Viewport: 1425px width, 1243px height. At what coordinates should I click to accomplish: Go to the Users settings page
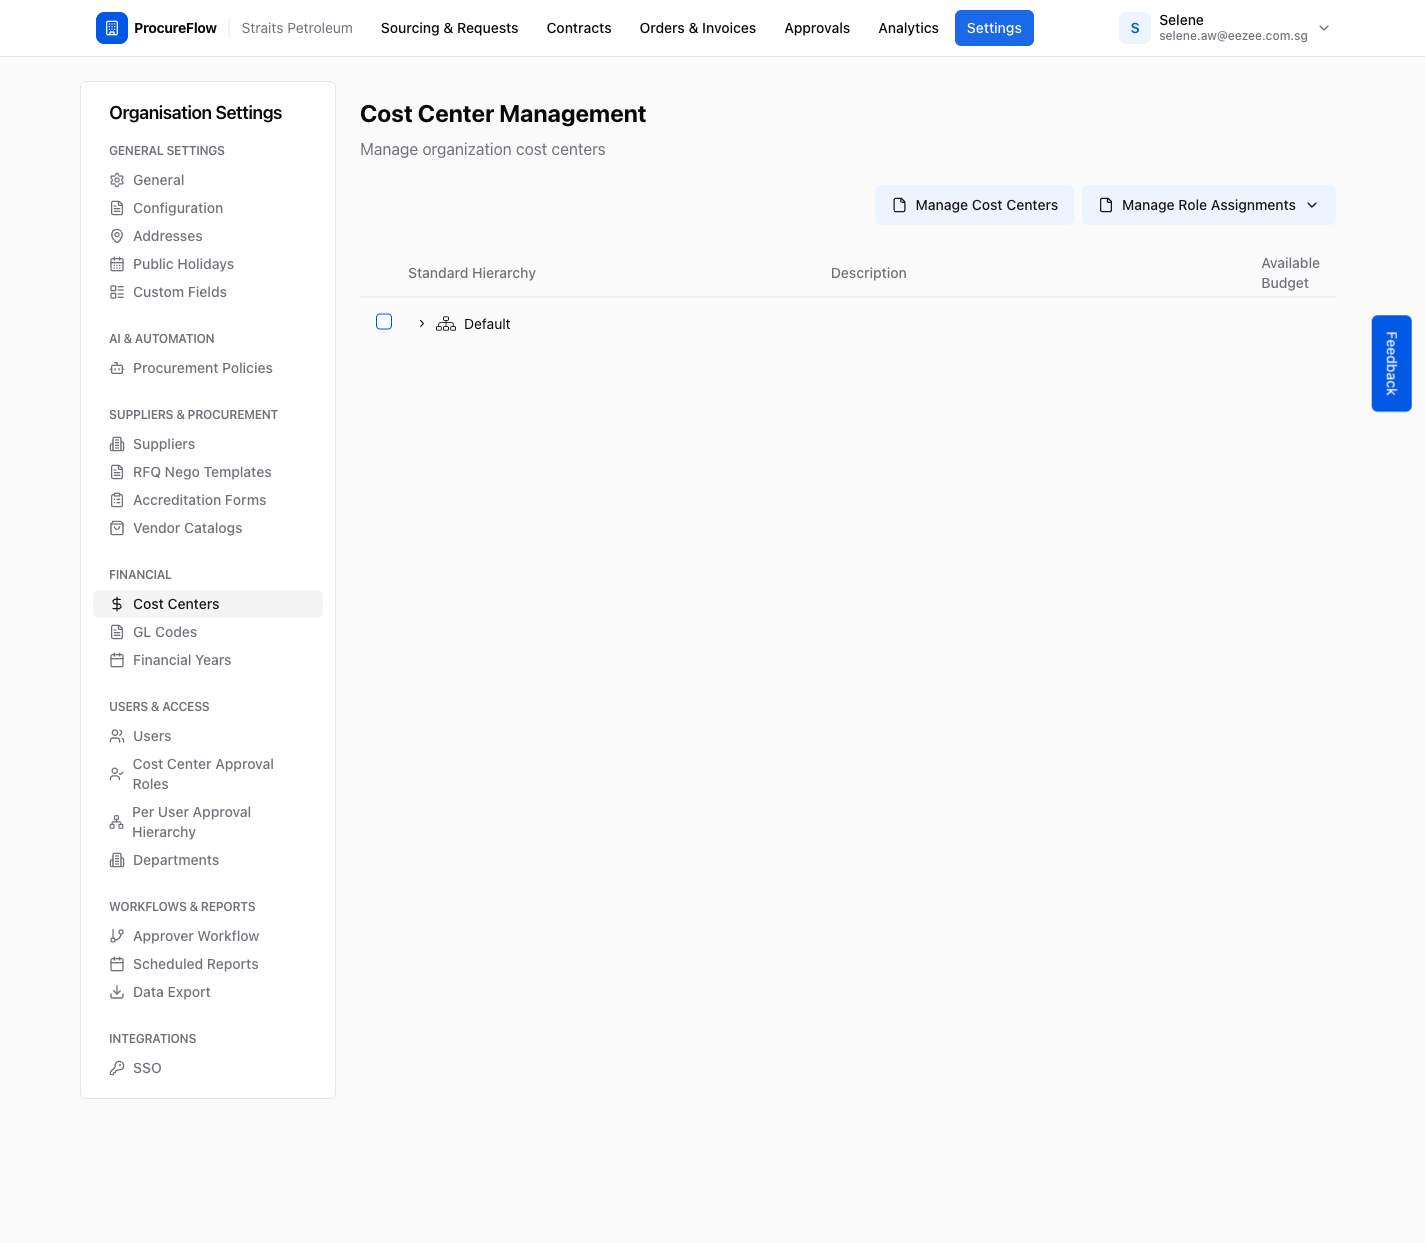tap(208, 736)
